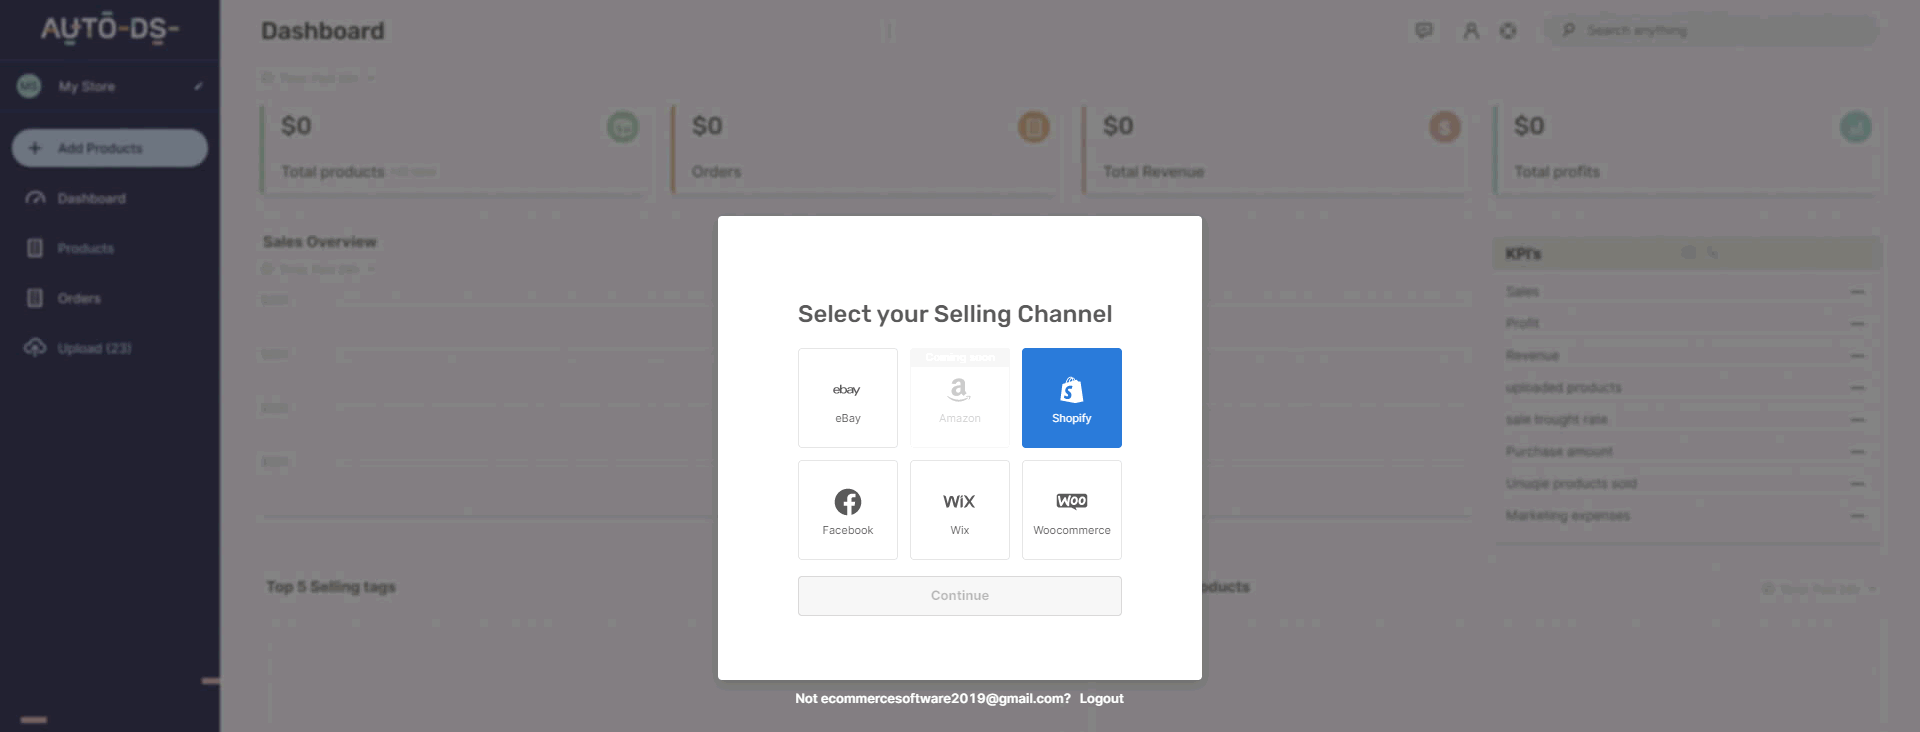Click the Add Products button
Image resolution: width=1920 pixels, height=732 pixels.
click(x=110, y=148)
